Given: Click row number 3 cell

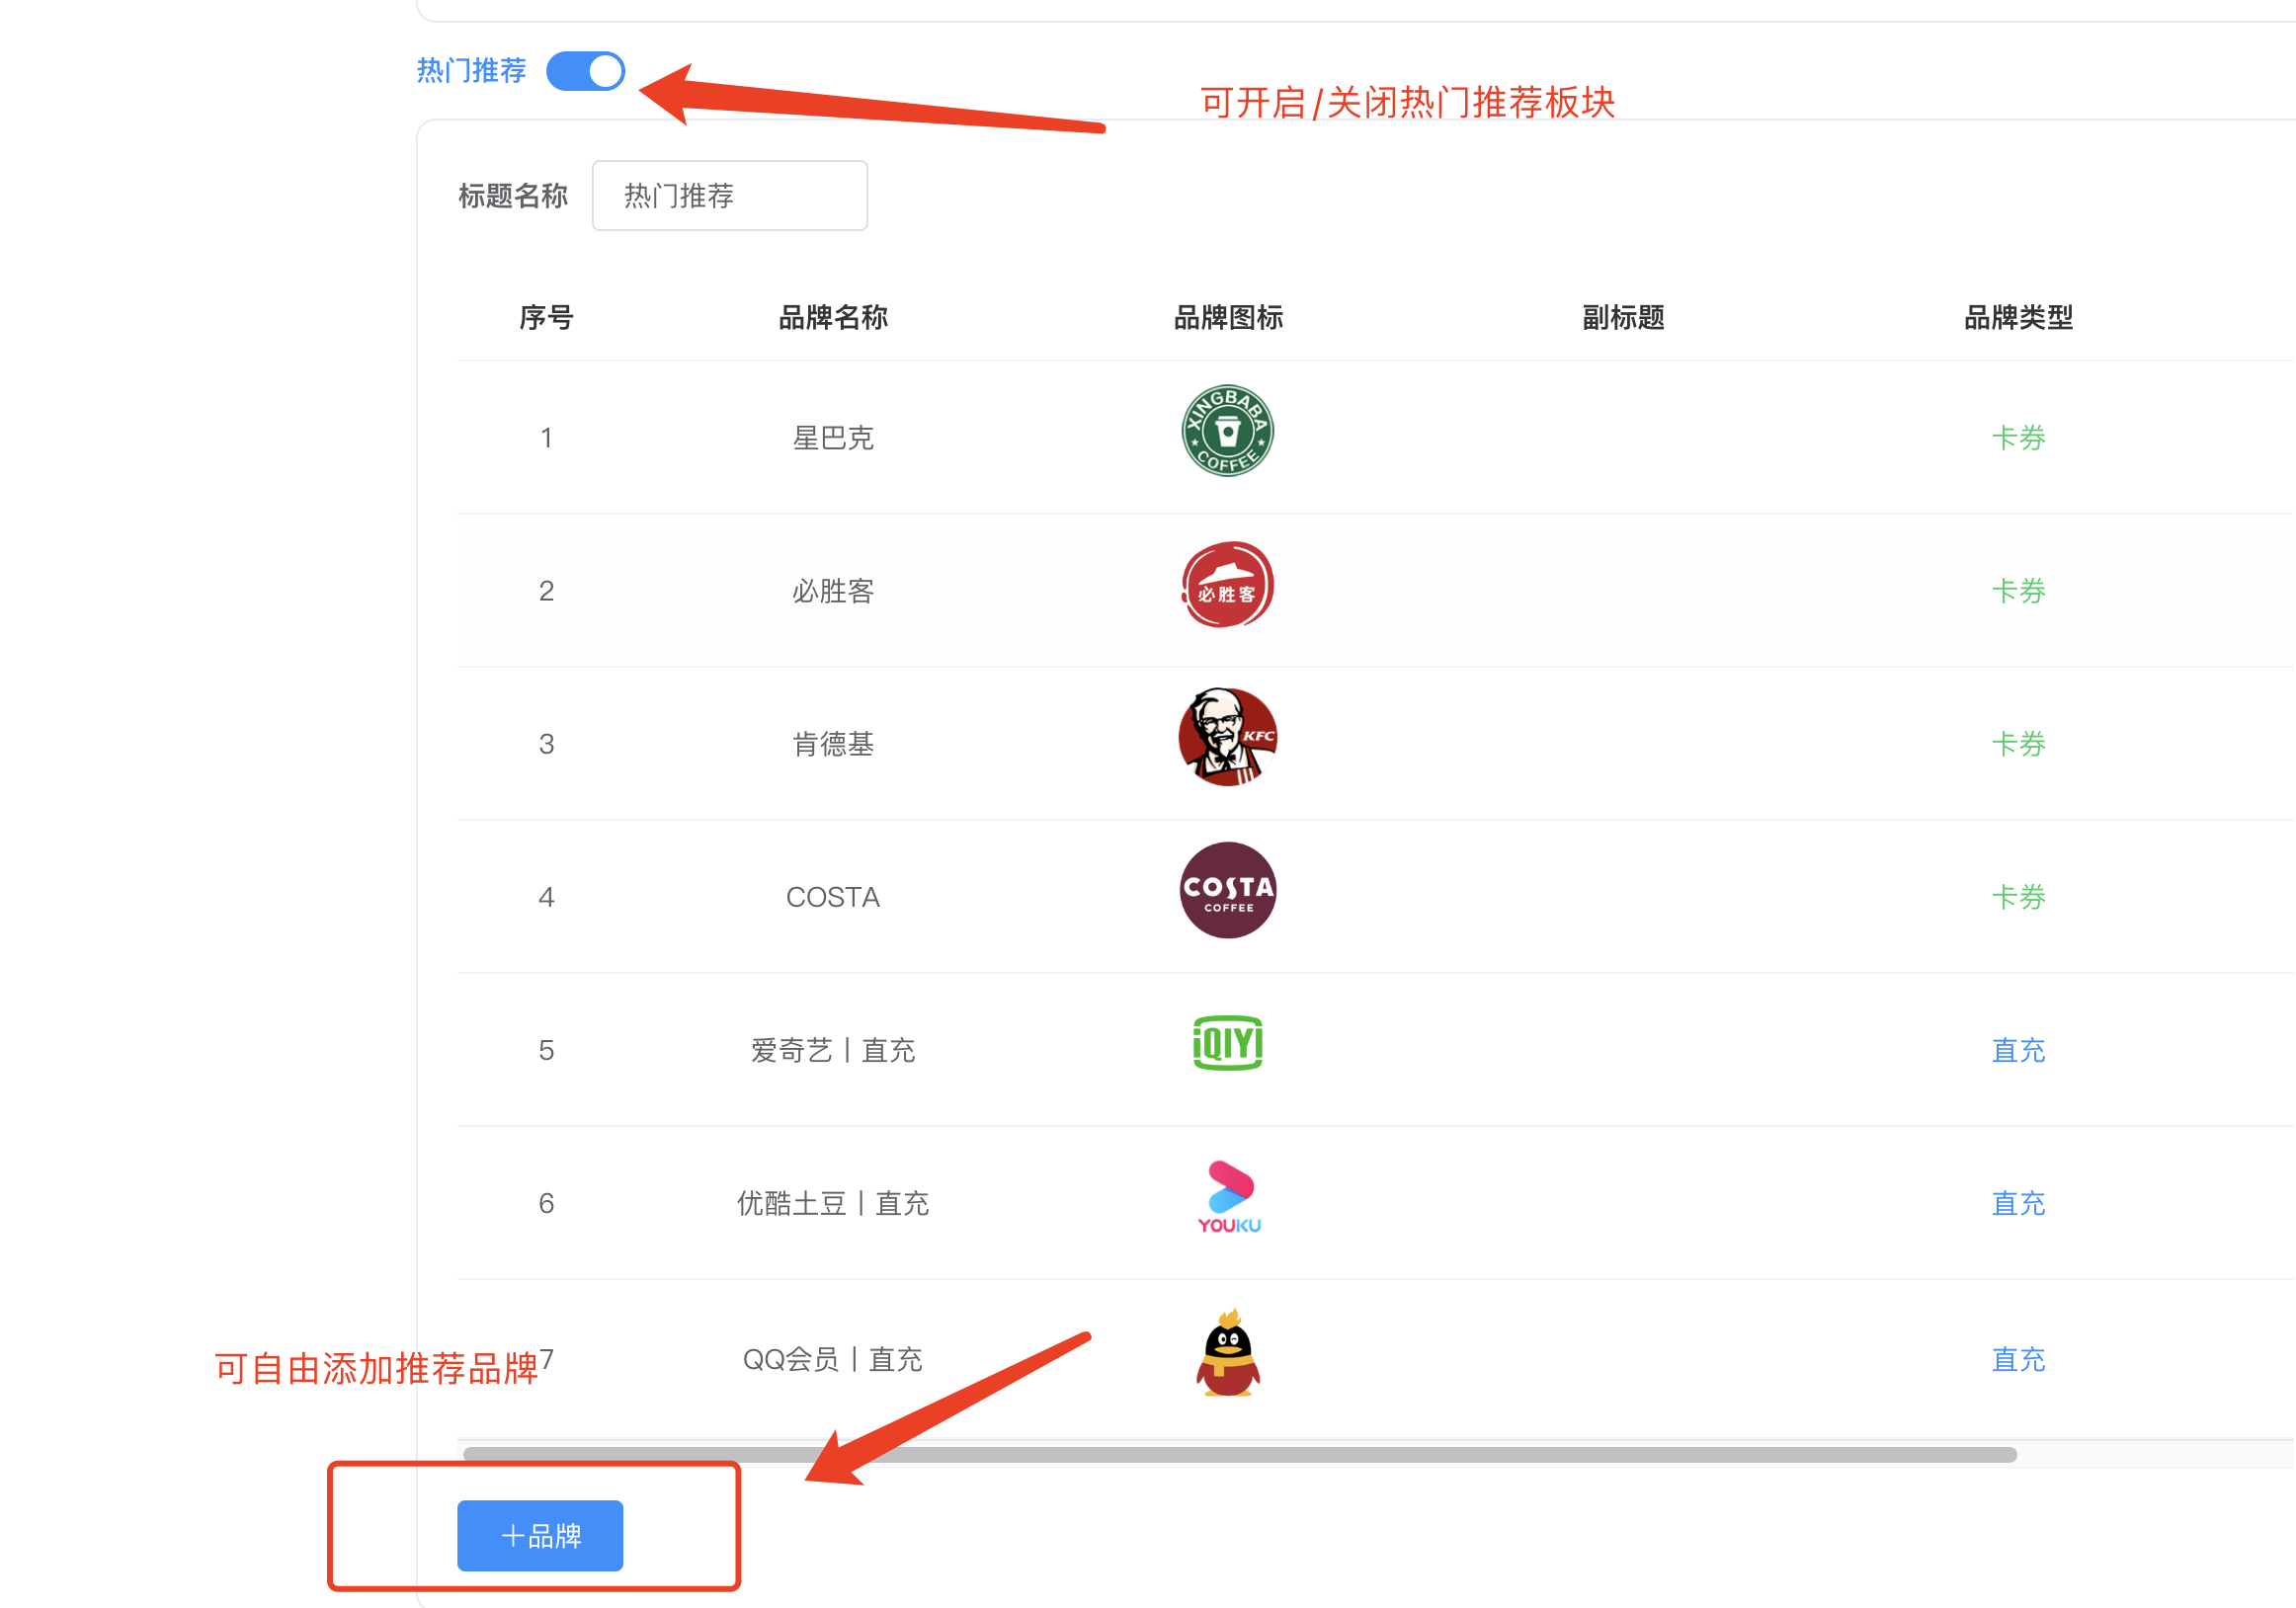Looking at the screenshot, I should [x=546, y=744].
